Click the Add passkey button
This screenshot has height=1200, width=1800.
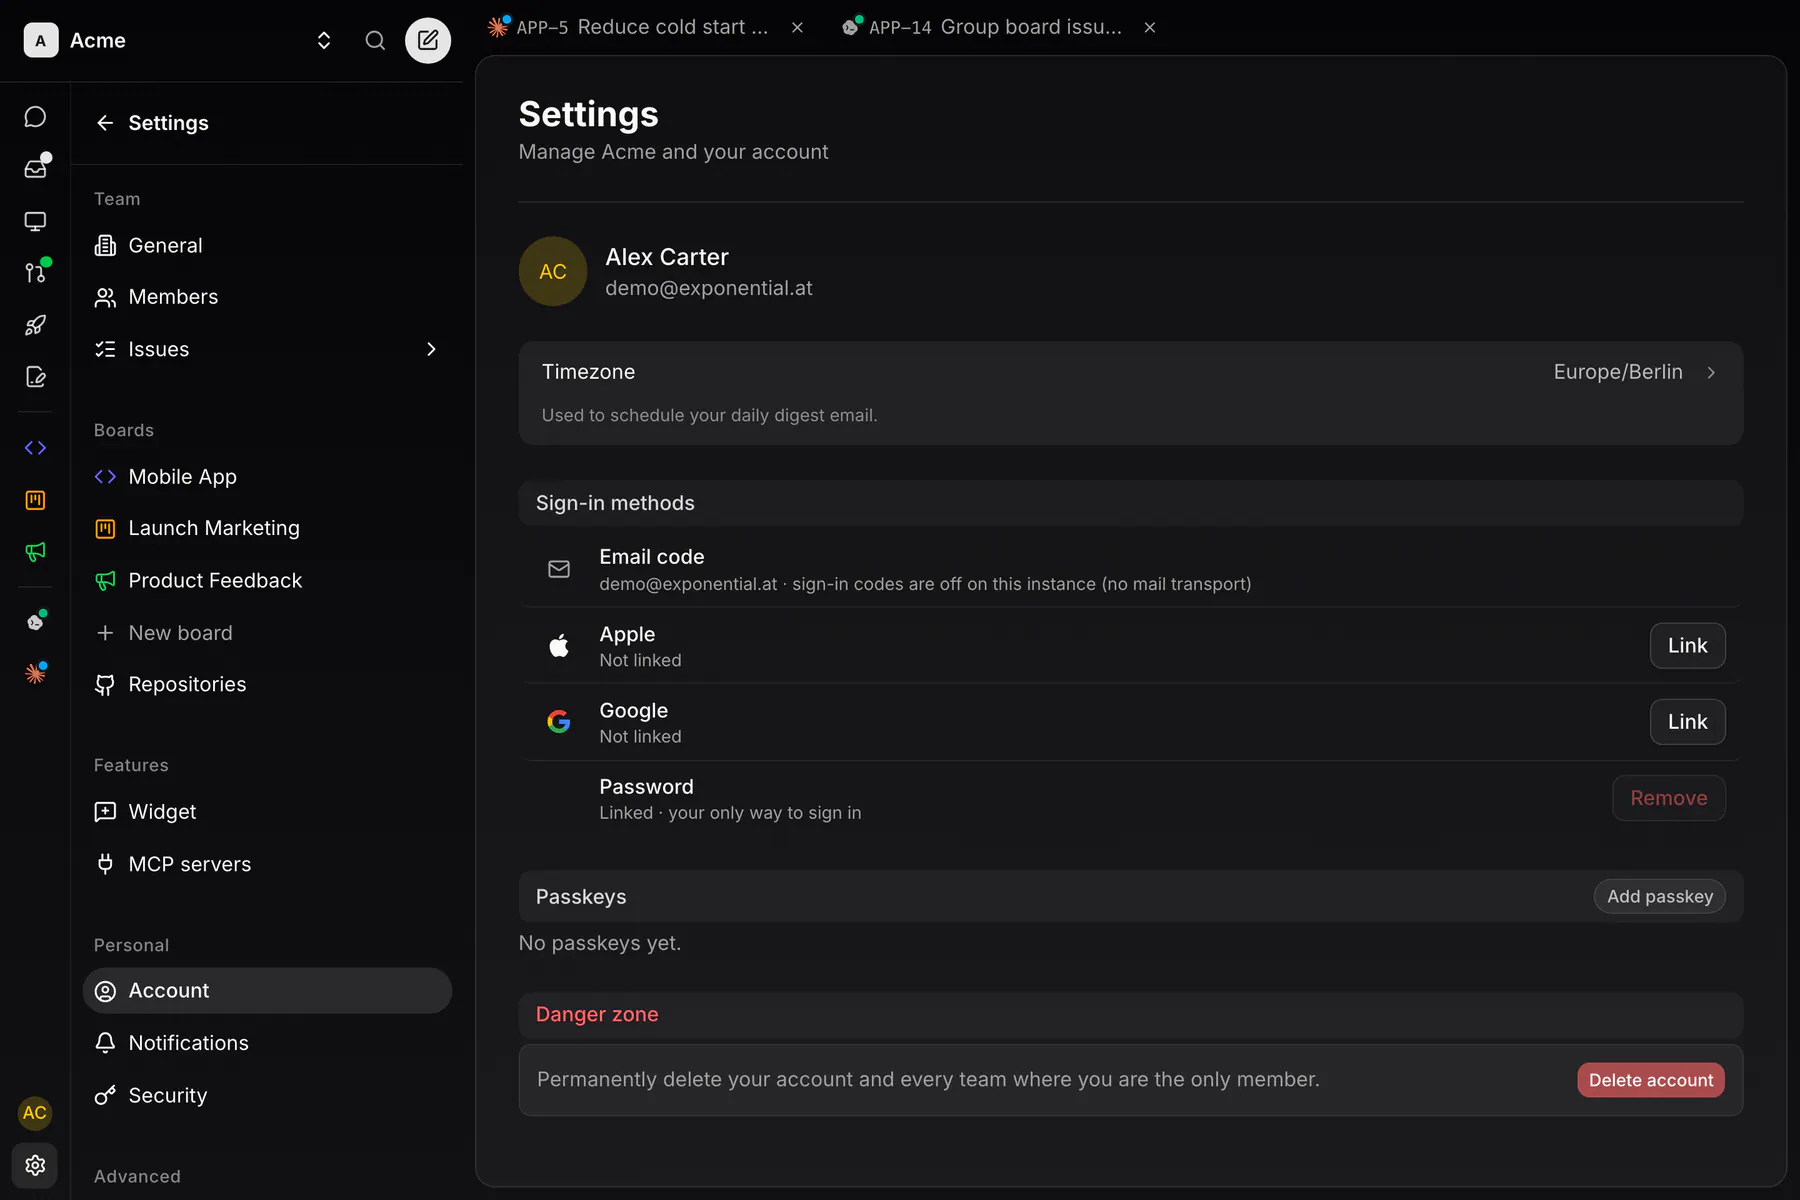click(1659, 897)
